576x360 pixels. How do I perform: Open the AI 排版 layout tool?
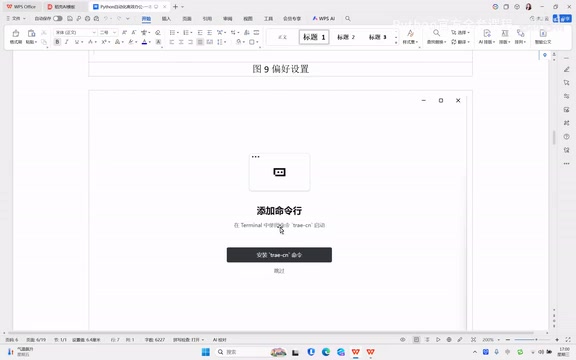pos(487,37)
